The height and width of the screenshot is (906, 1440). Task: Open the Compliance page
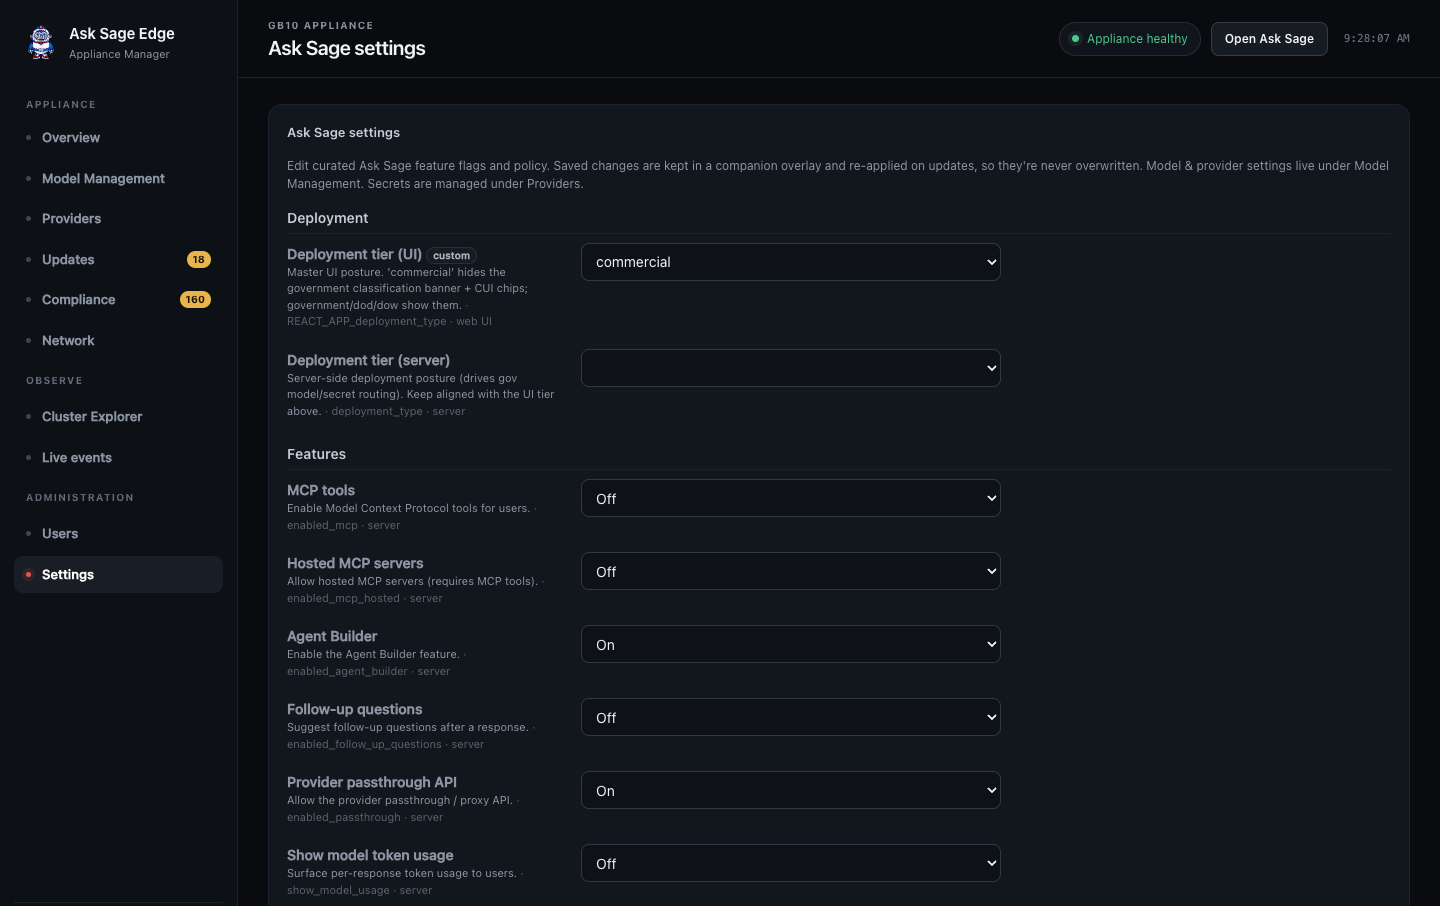pyautogui.click(x=118, y=300)
